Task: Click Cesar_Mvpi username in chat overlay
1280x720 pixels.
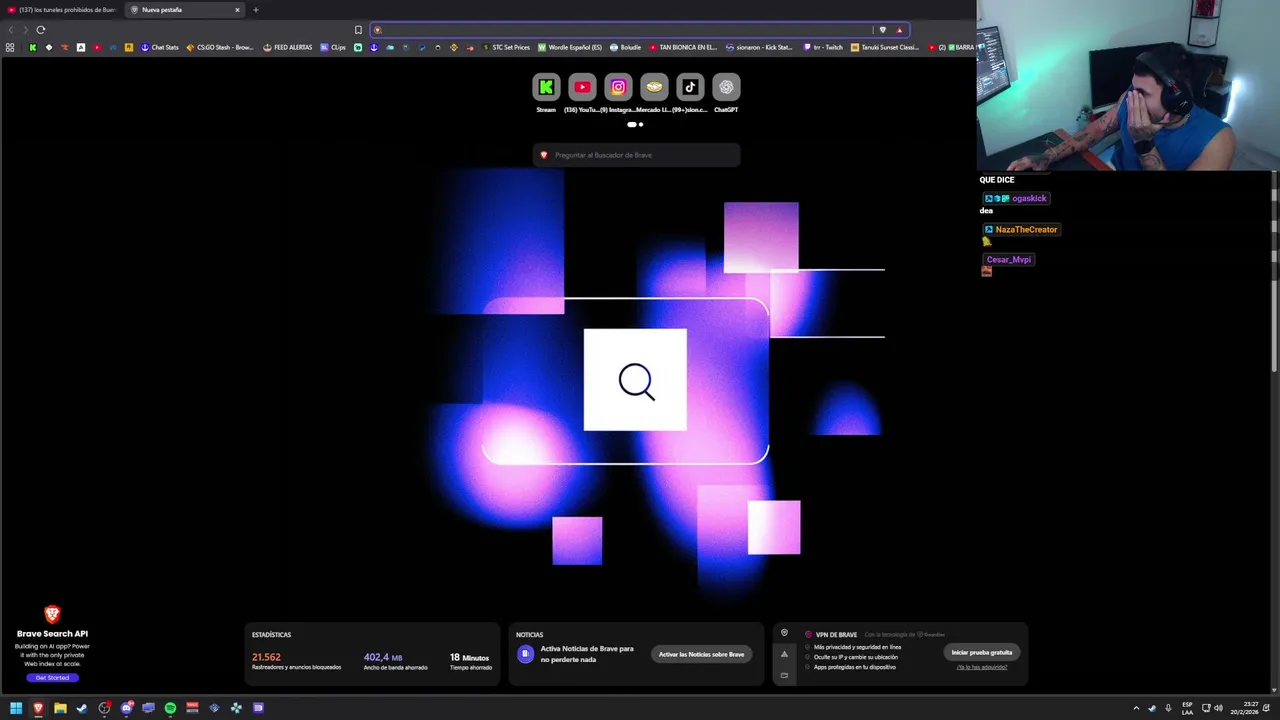Action: click(1008, 259)
